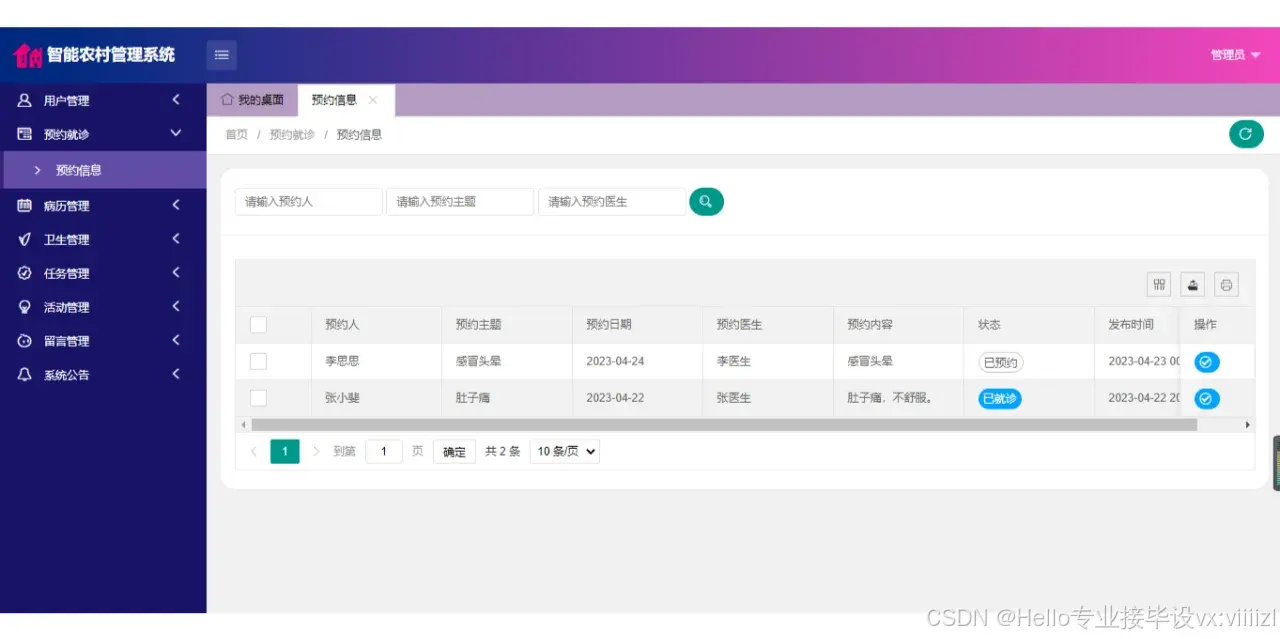The width and height of the screenshot is (1280, 639).
Task: Open the 系统公告 sidebar menu label
Action: (x=66, y=376)
